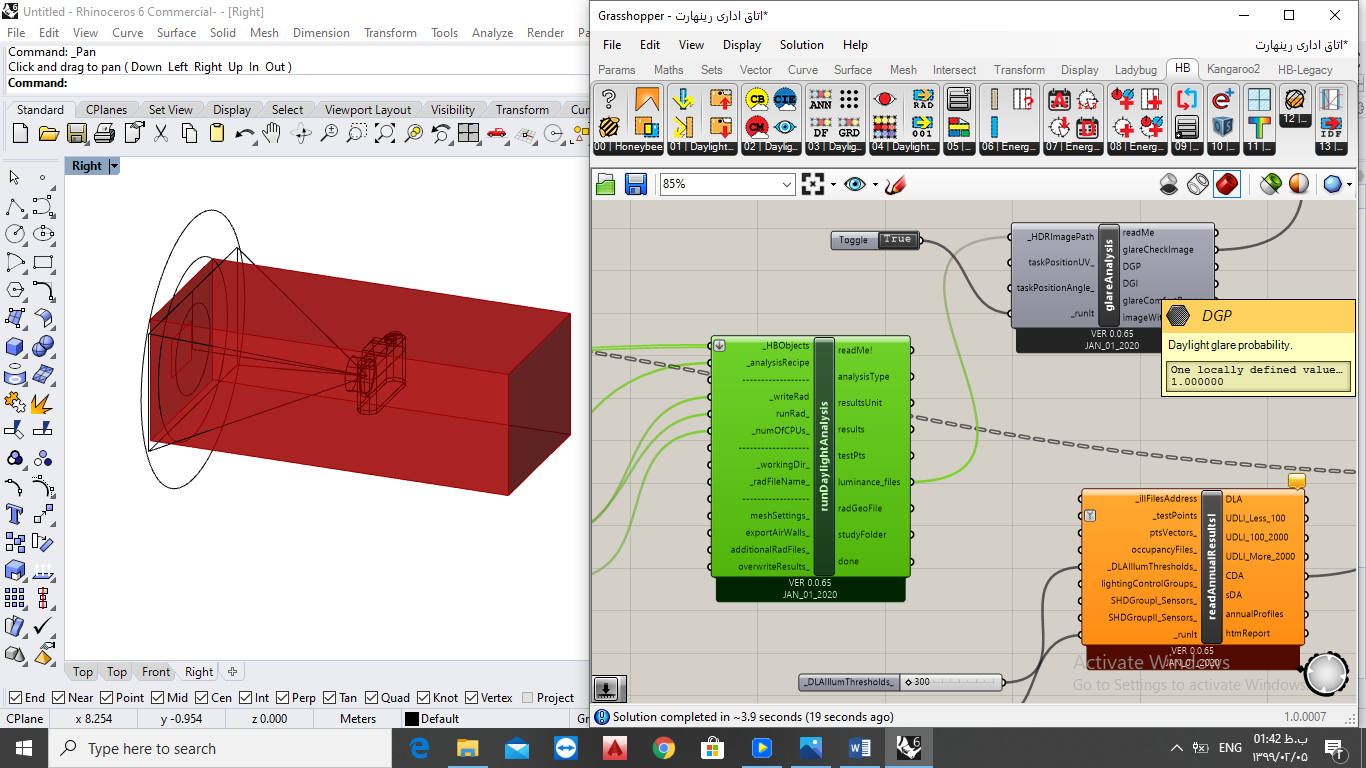Switch to the Front viewport tab
Viewport: 1366px width, 768px height.
pos(156,672)
